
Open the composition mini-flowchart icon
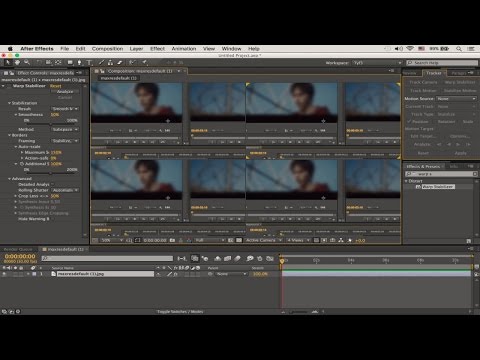pyautogui.click(x=182, y=258)
